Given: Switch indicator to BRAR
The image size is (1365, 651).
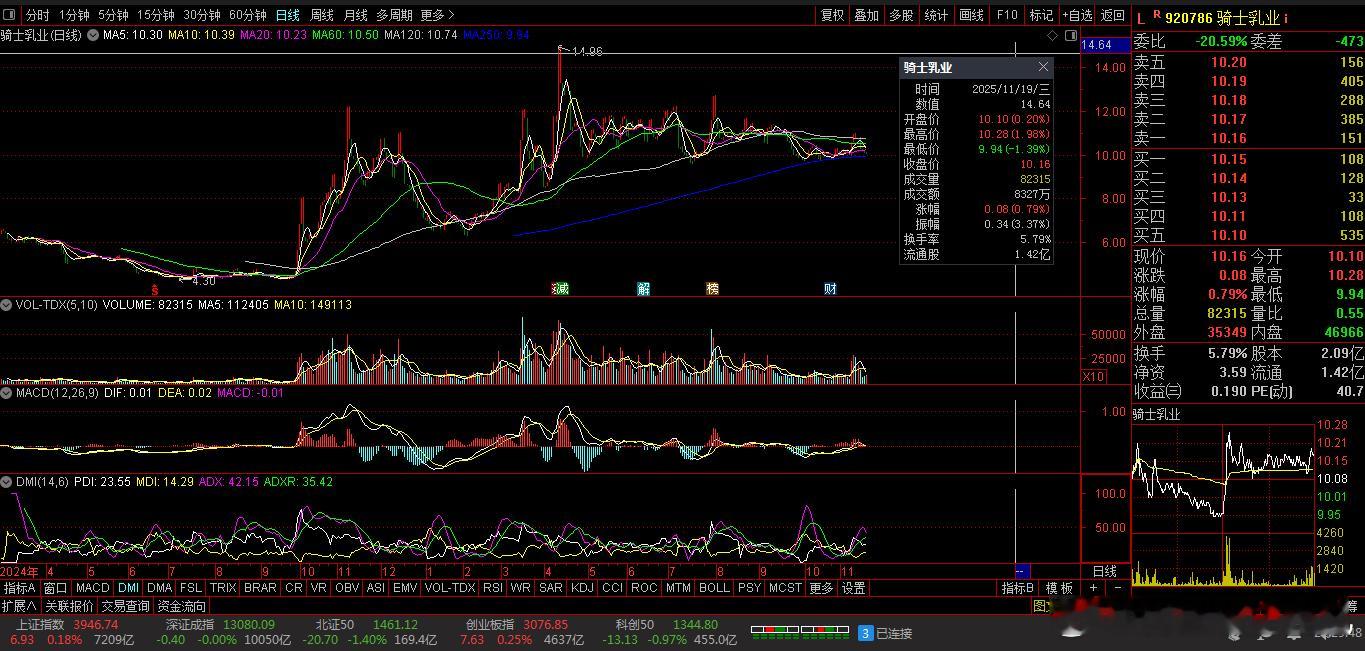Looking at the screenshot, I should tap(260, 588).
